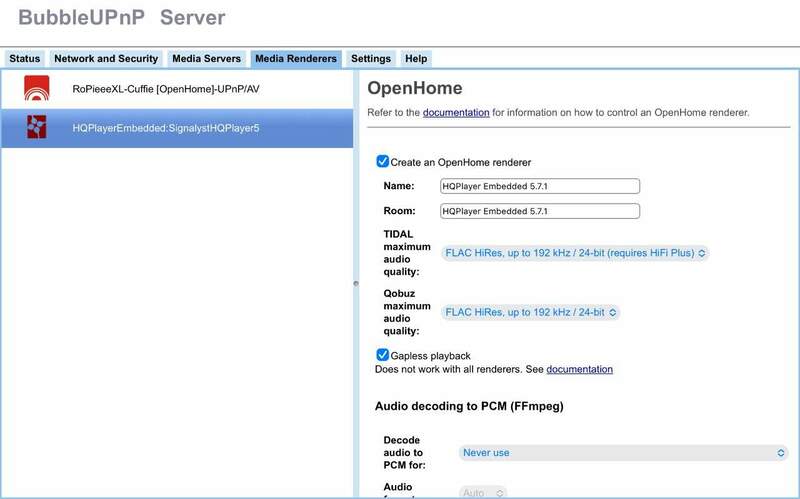800x499 pixels.
Task: Select HQPlayerEmbedded:SignalystHQPlayer5 renderer entry
Action: click(x=166, y=128)
